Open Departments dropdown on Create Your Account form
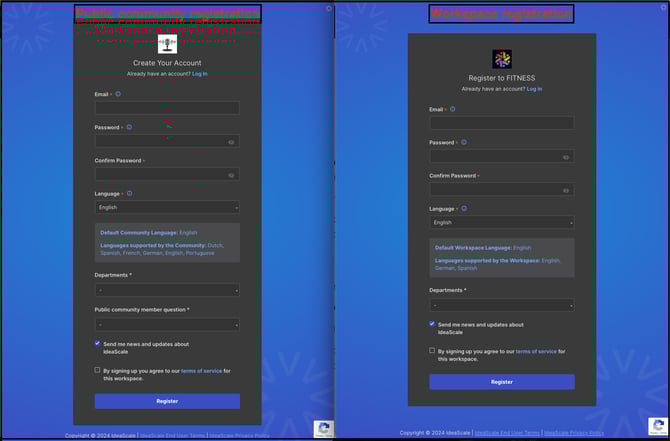Screen dimensions: 670x441 tap(167, 290)
